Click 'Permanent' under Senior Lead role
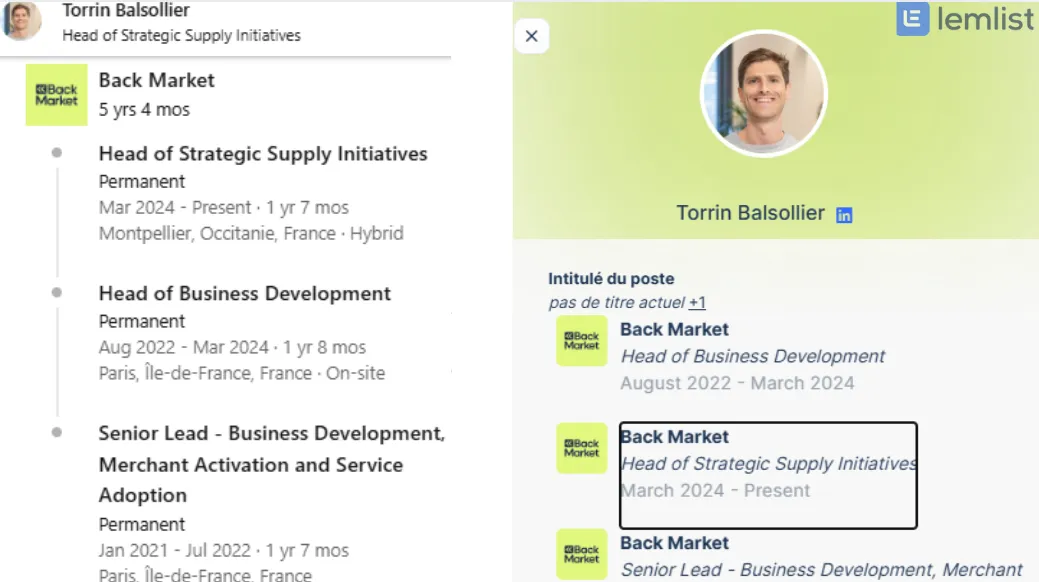The image size is (1039, 582). click(142, 524)
